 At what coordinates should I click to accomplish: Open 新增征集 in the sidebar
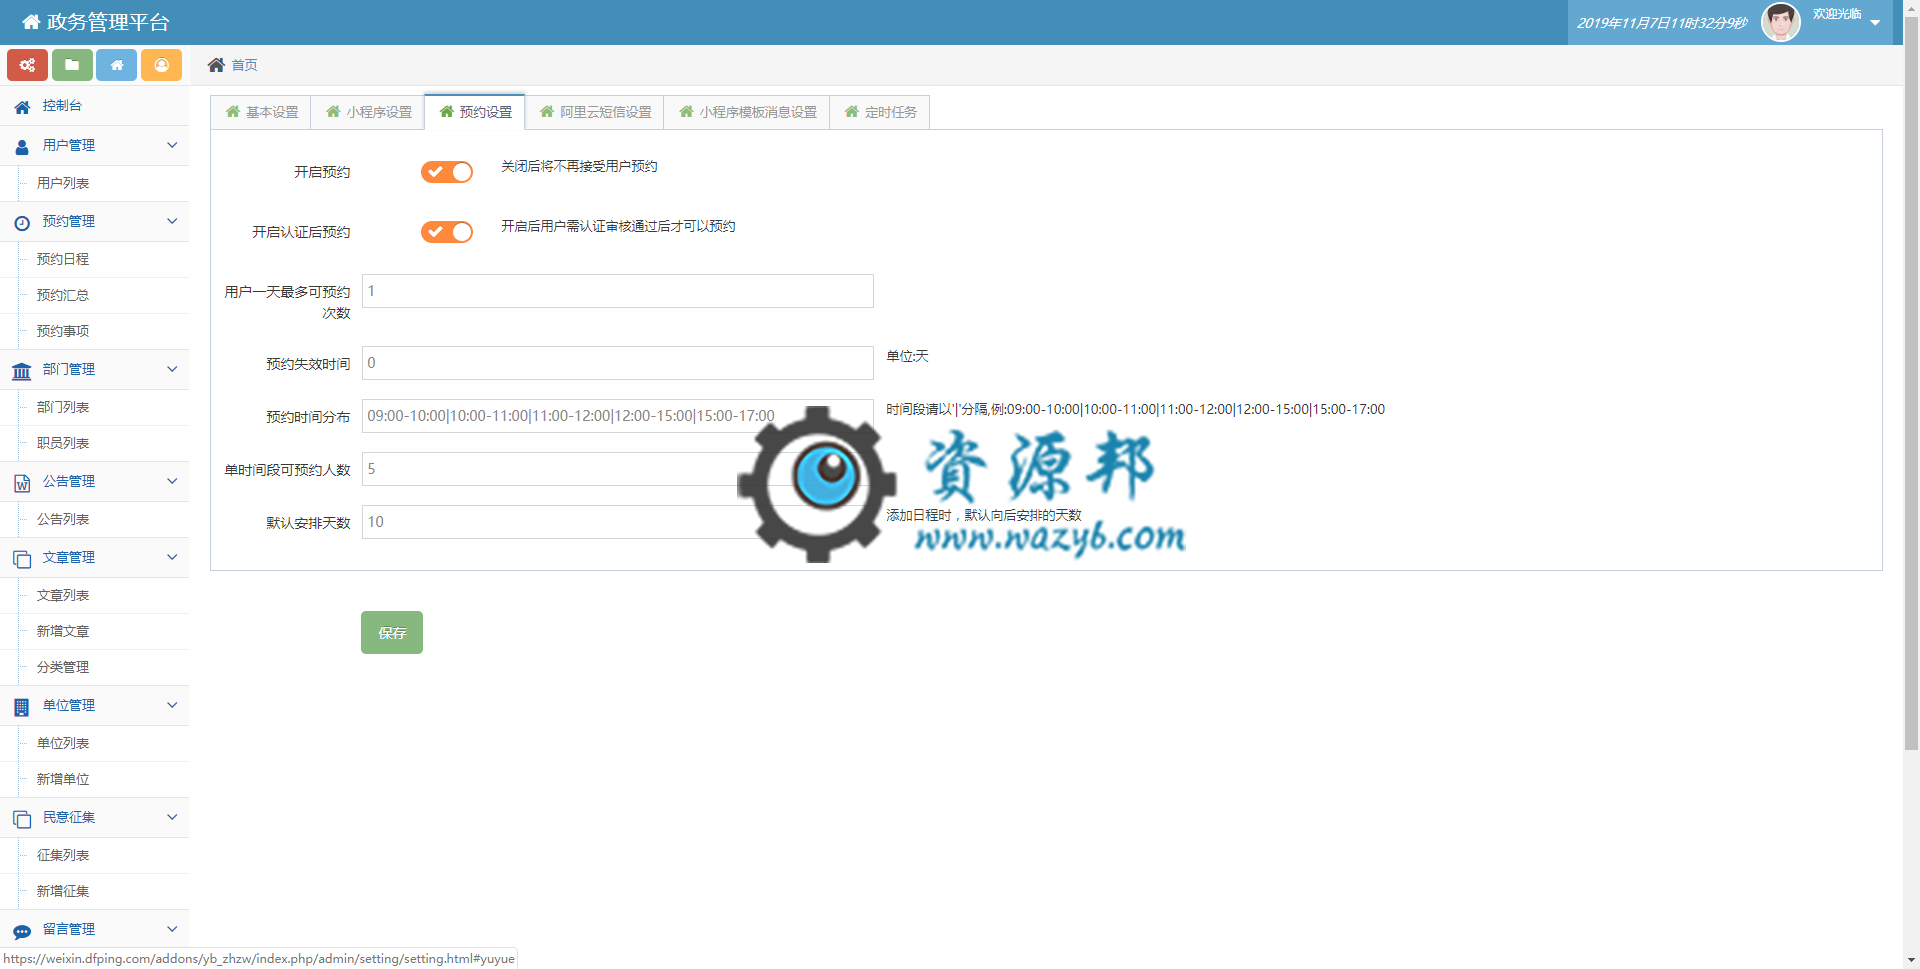click(x=63, y=891)
